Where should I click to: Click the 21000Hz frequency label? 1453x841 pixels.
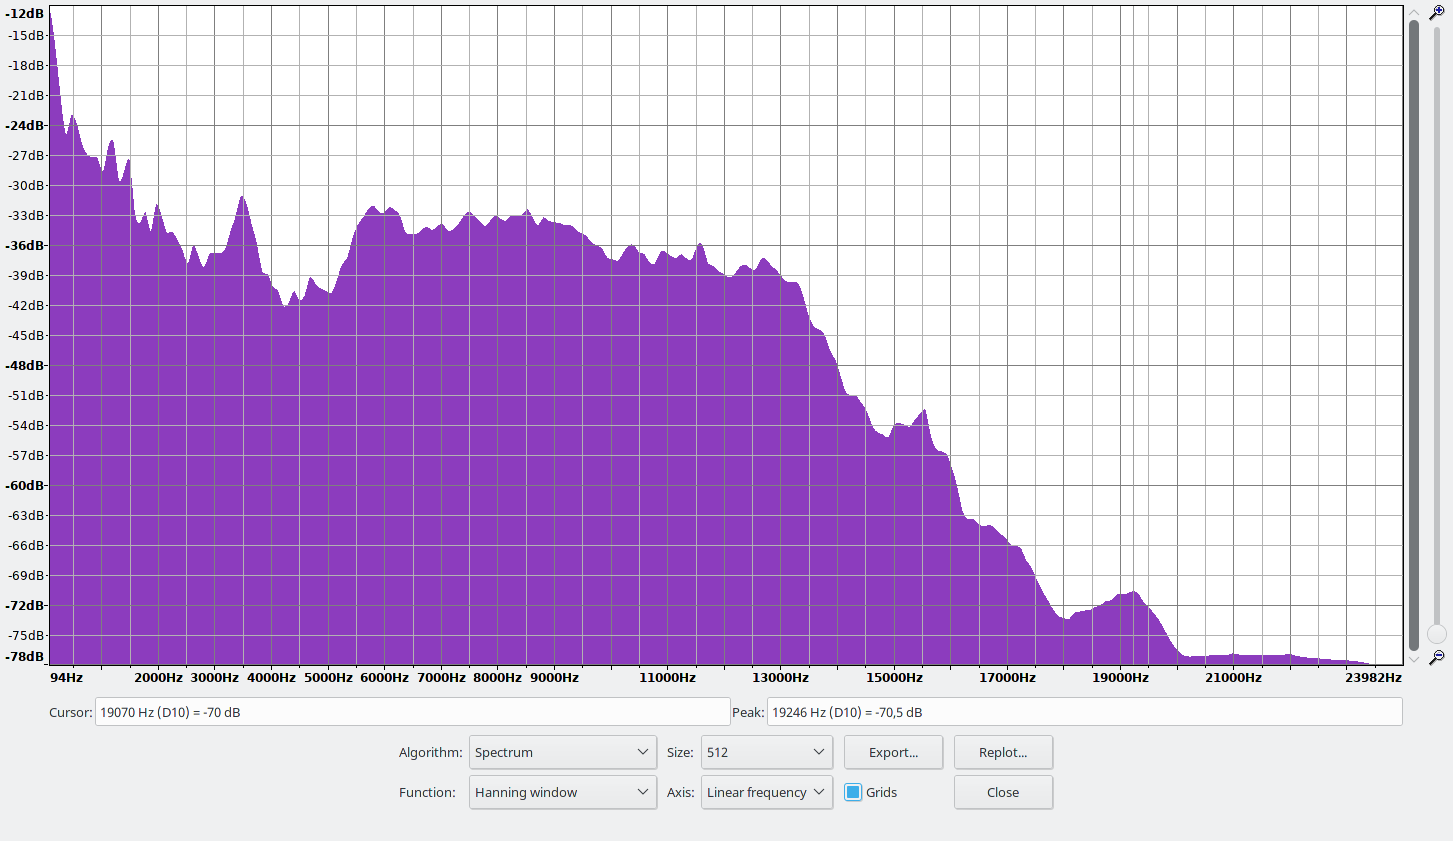tap(1233, 677)
